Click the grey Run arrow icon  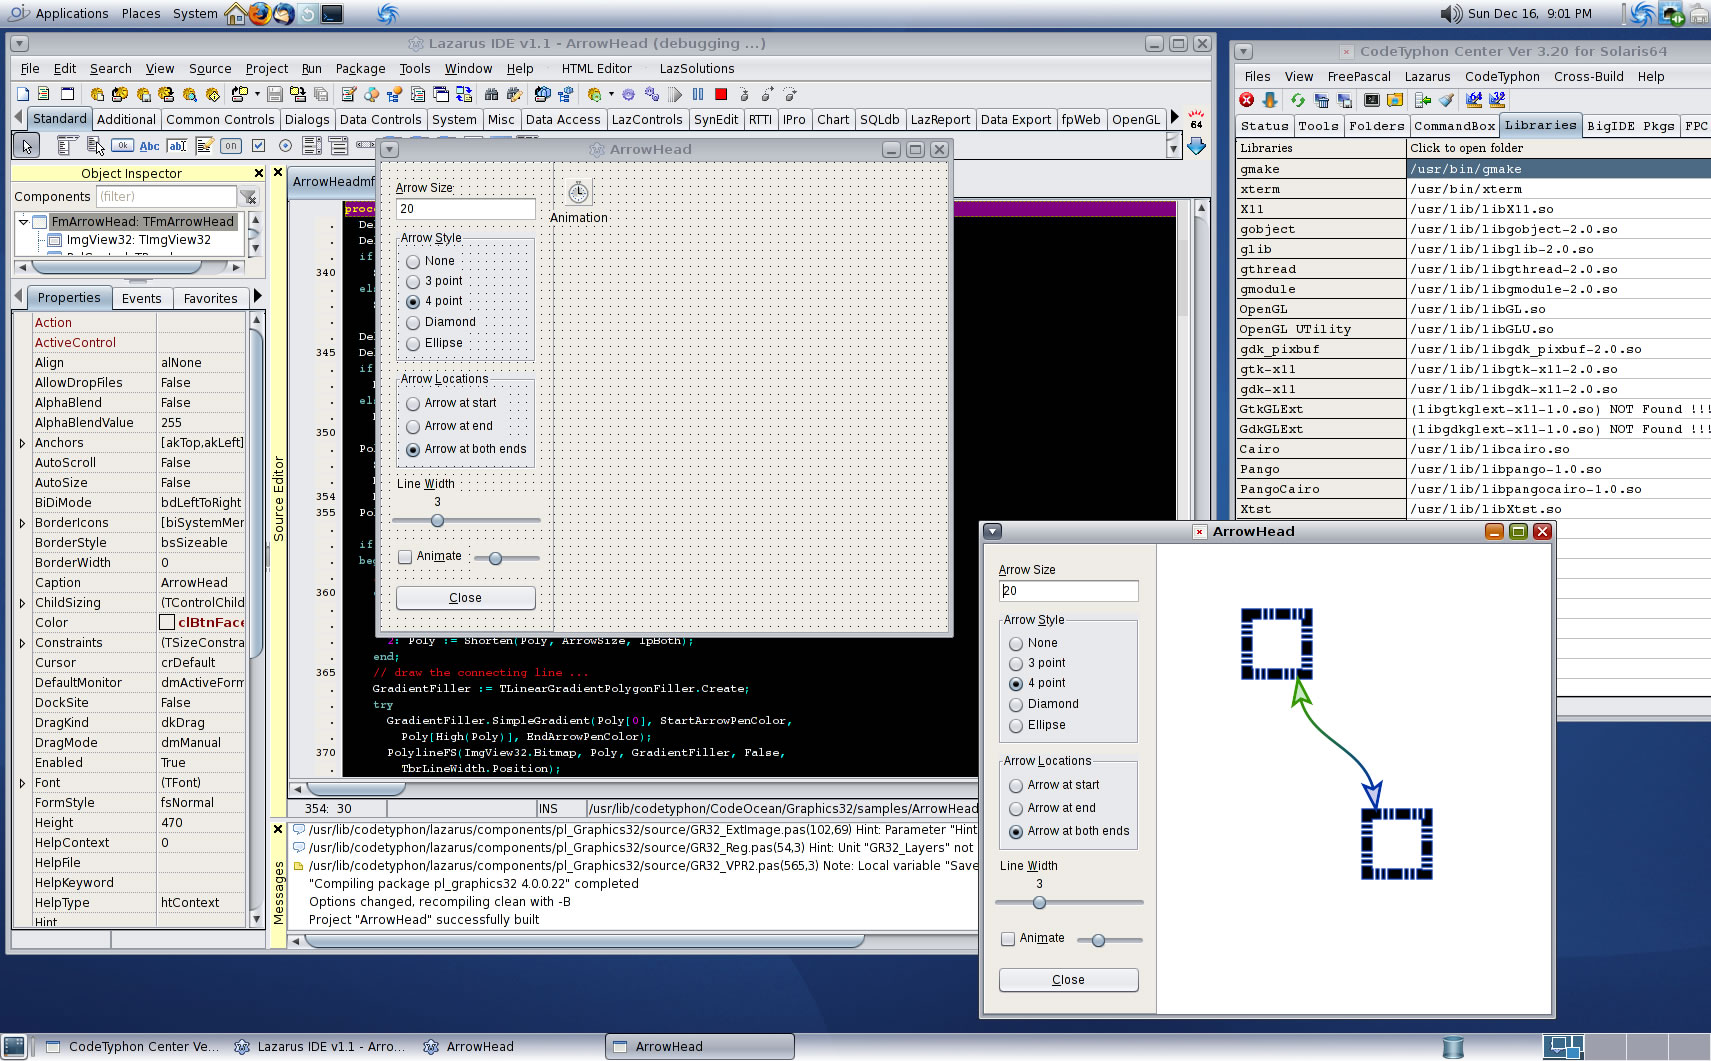[x=675, y=94]
